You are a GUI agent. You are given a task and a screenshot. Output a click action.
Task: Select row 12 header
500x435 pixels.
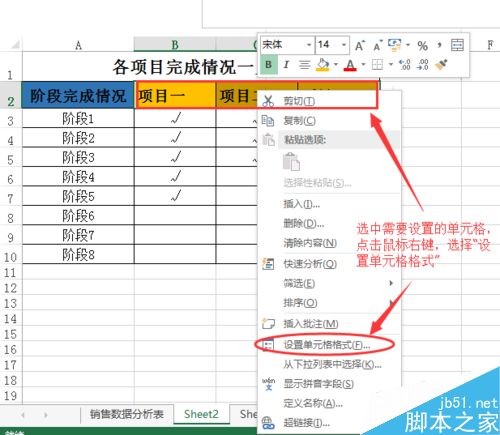point(11,288)
